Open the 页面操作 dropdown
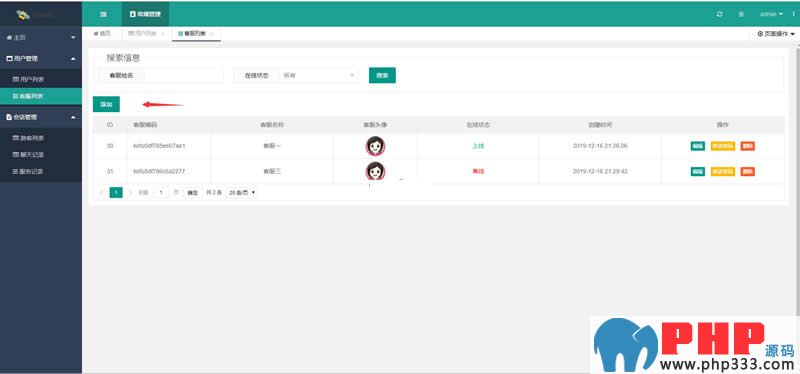This screenshot has height=374, width=800. point(776,34)
